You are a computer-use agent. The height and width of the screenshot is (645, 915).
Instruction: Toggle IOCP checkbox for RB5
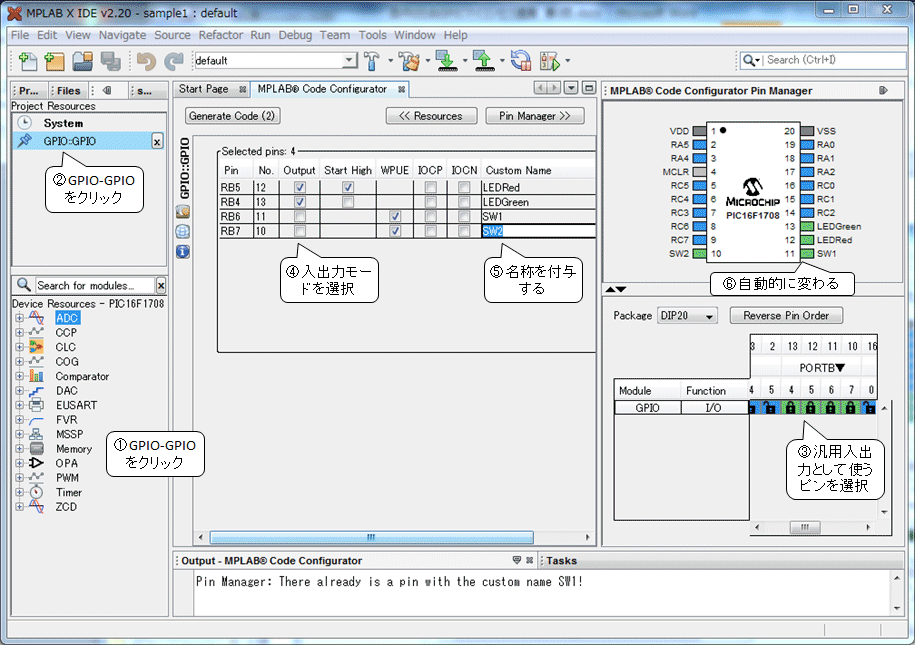[x=431, y=187]
